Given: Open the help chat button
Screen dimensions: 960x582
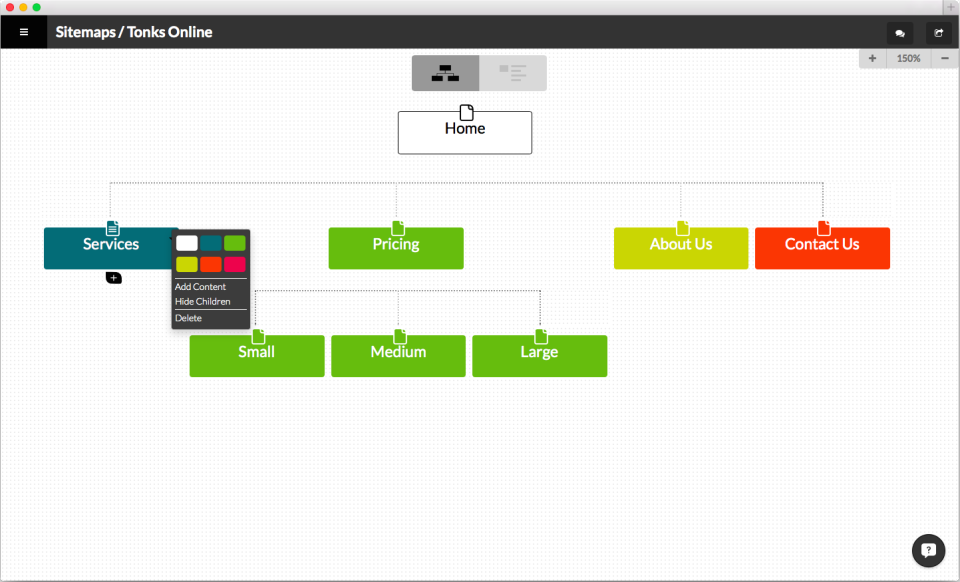Looking at the screenshot, I should point(928,550).
